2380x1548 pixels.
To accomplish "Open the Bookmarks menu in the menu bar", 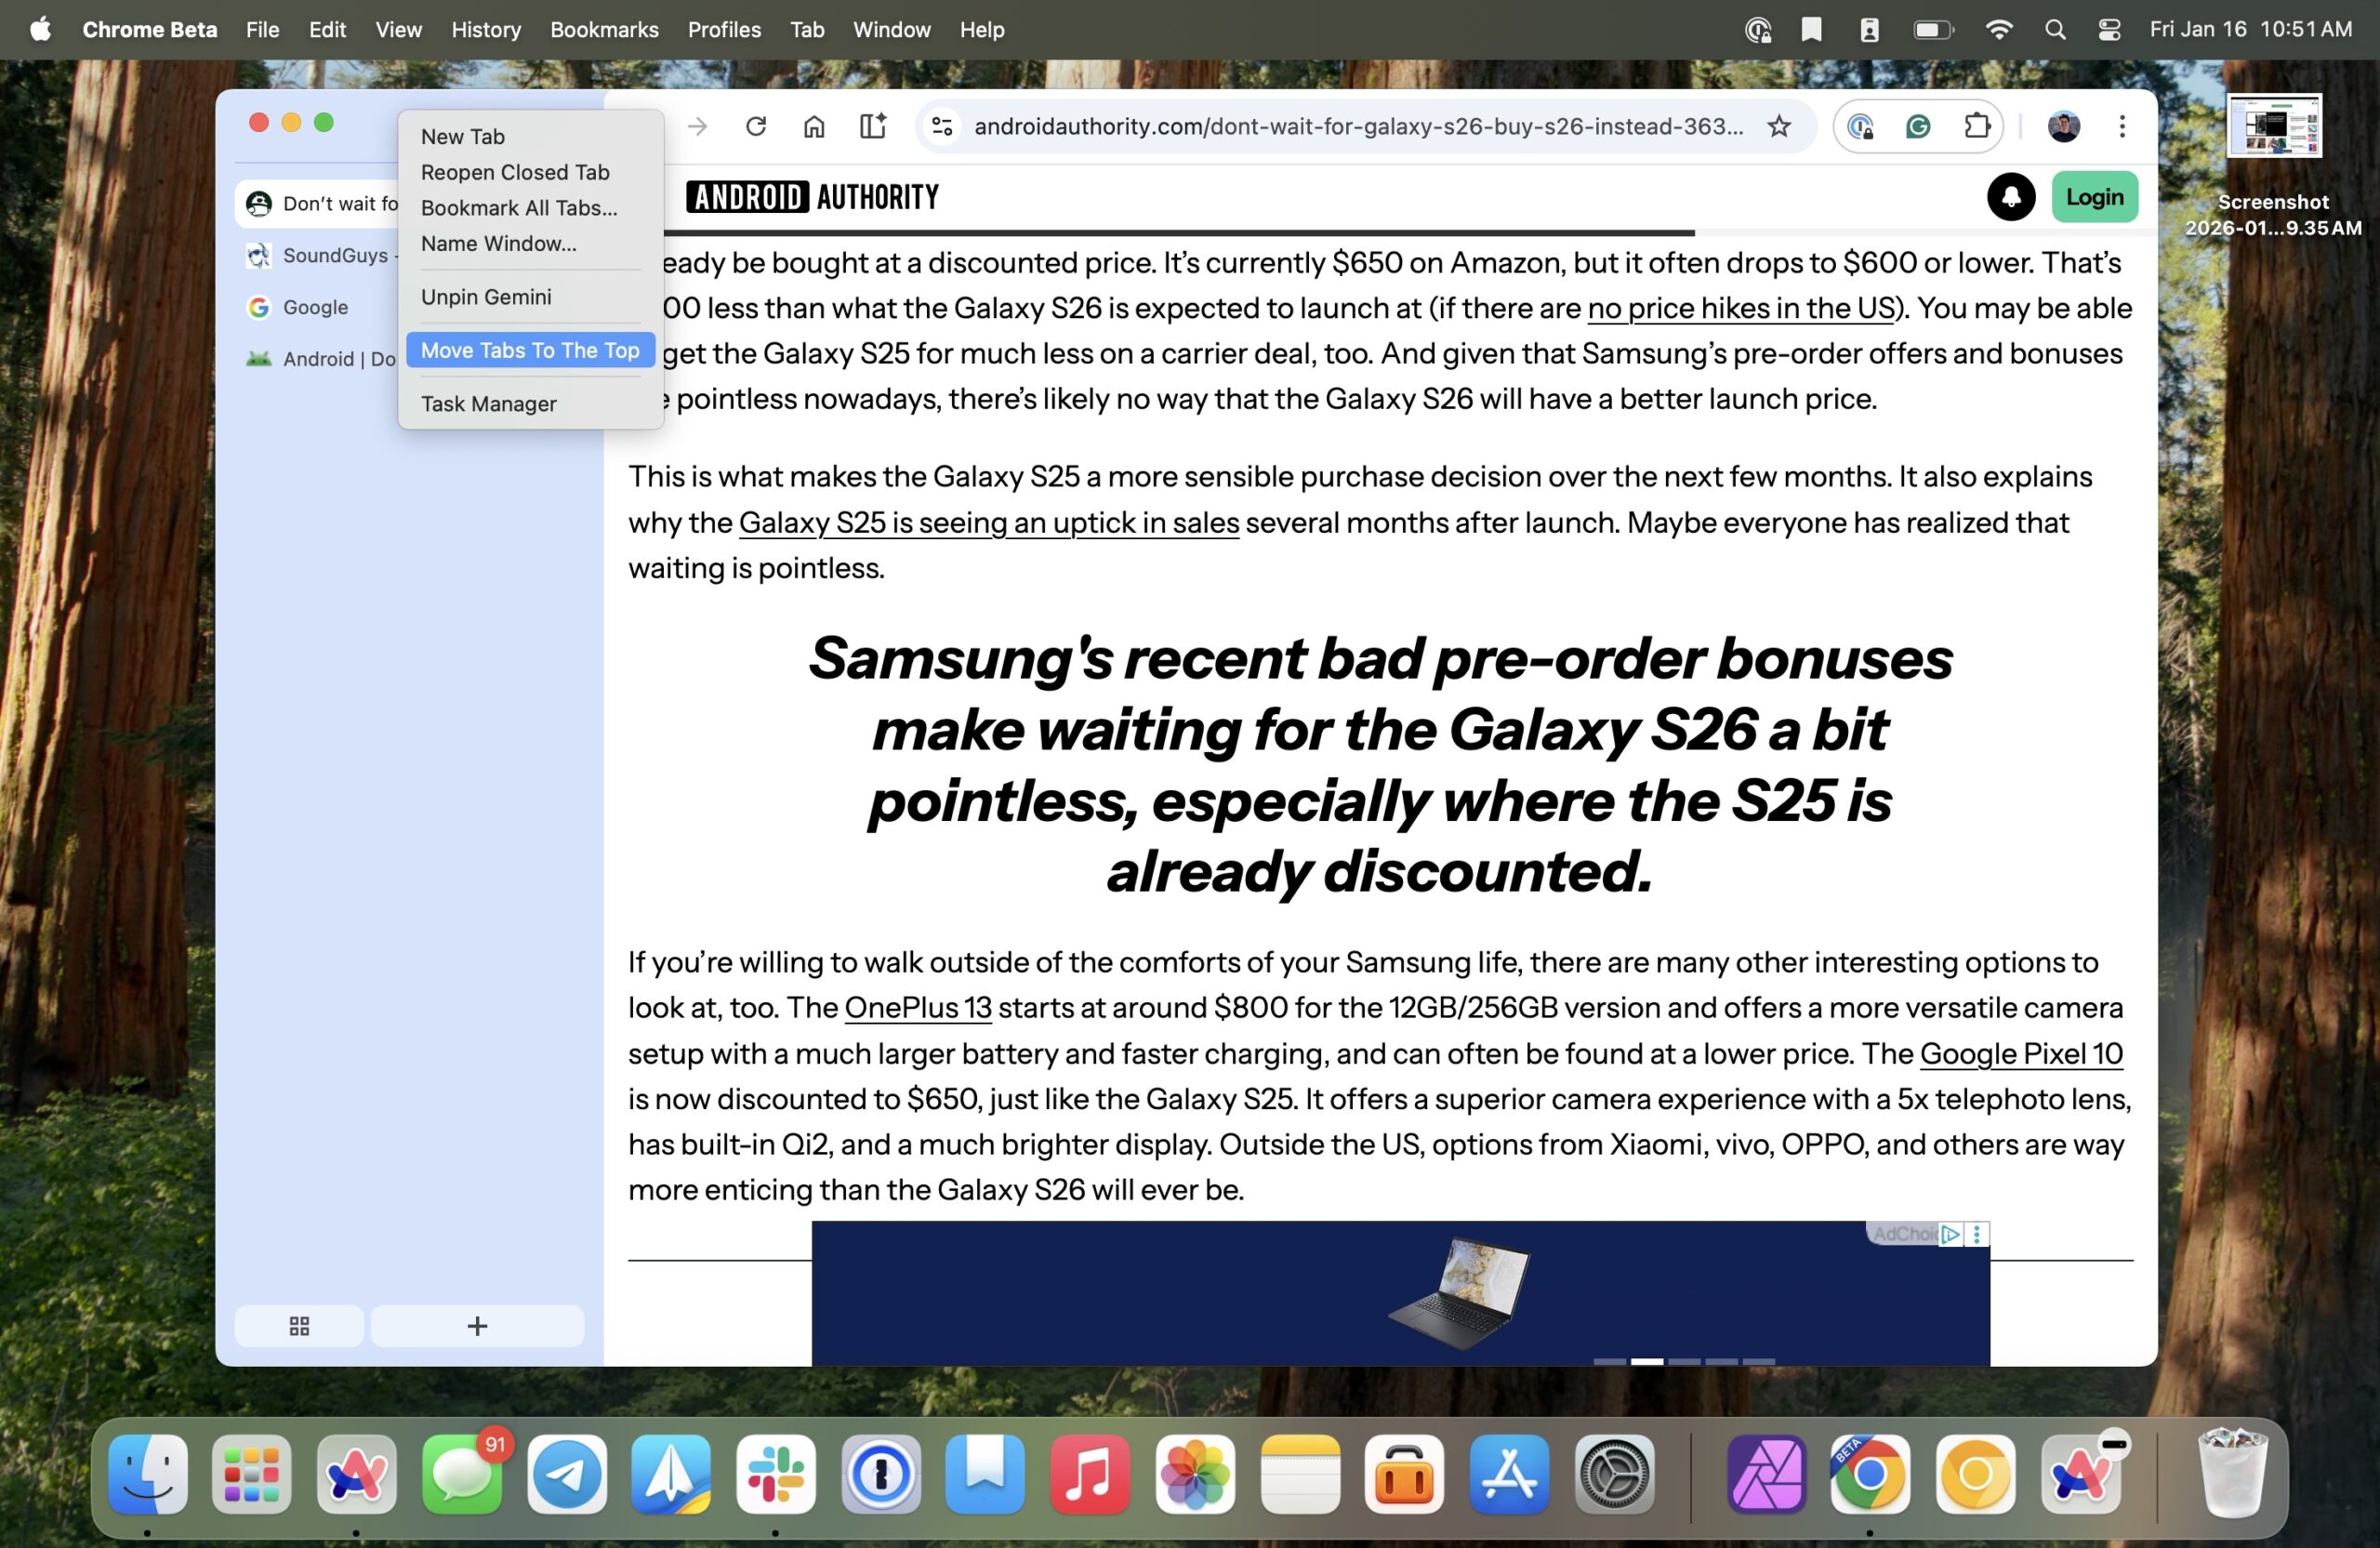I will (603, 29).
